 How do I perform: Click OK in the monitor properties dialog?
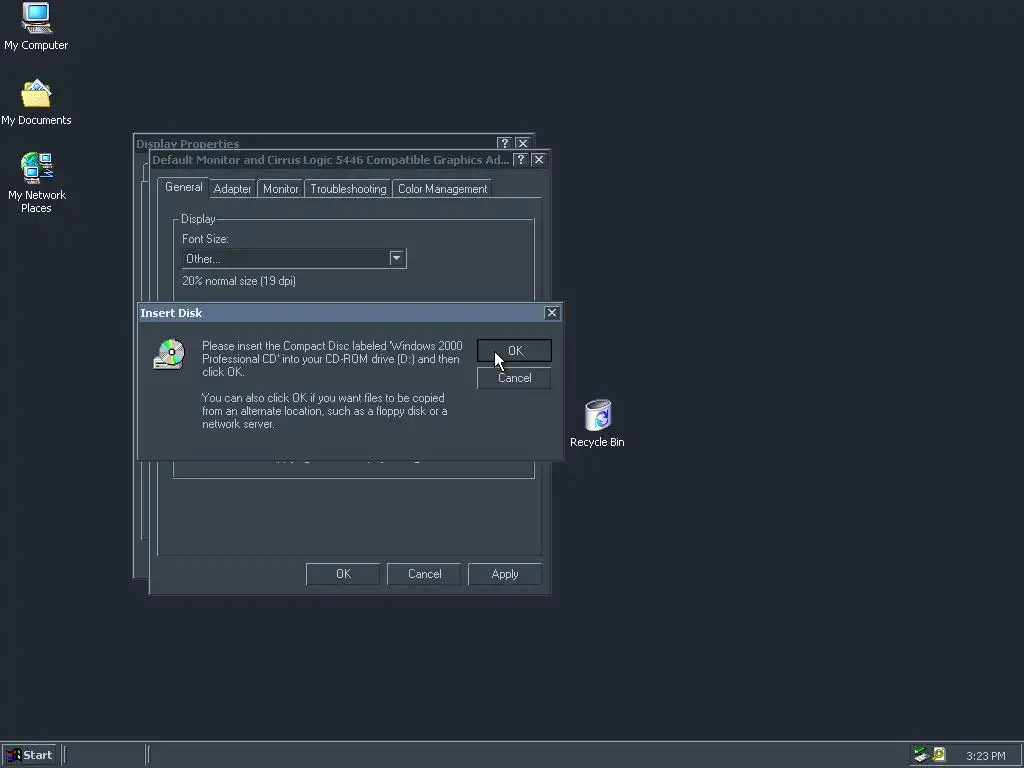(343, 574)
